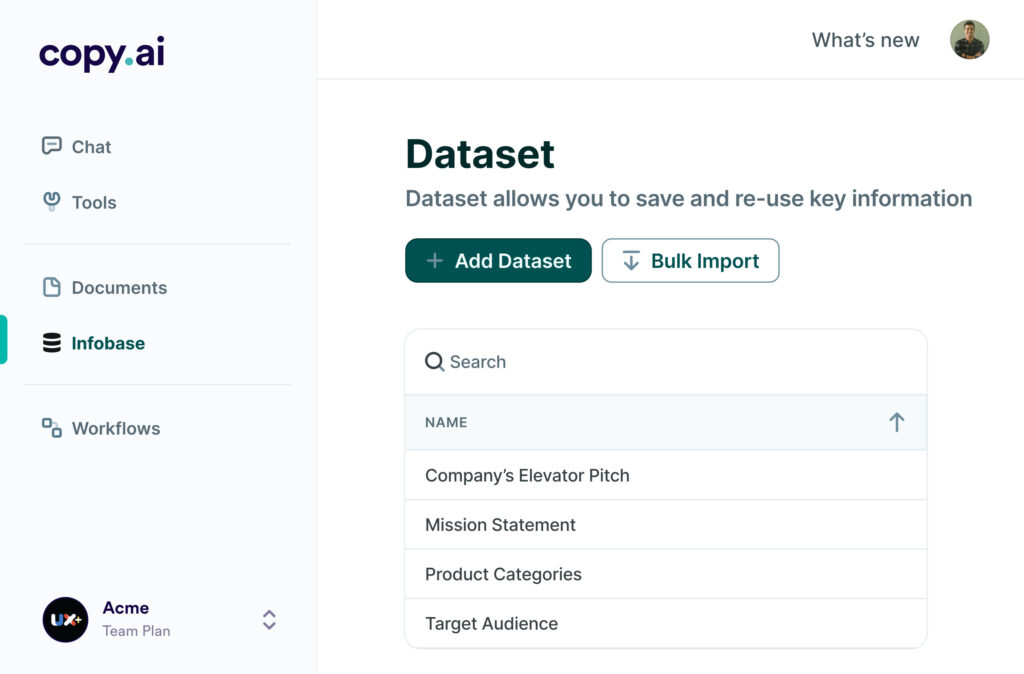Click the Infobase database icon
Screen dimensions: 1024x674
point(50,343)
